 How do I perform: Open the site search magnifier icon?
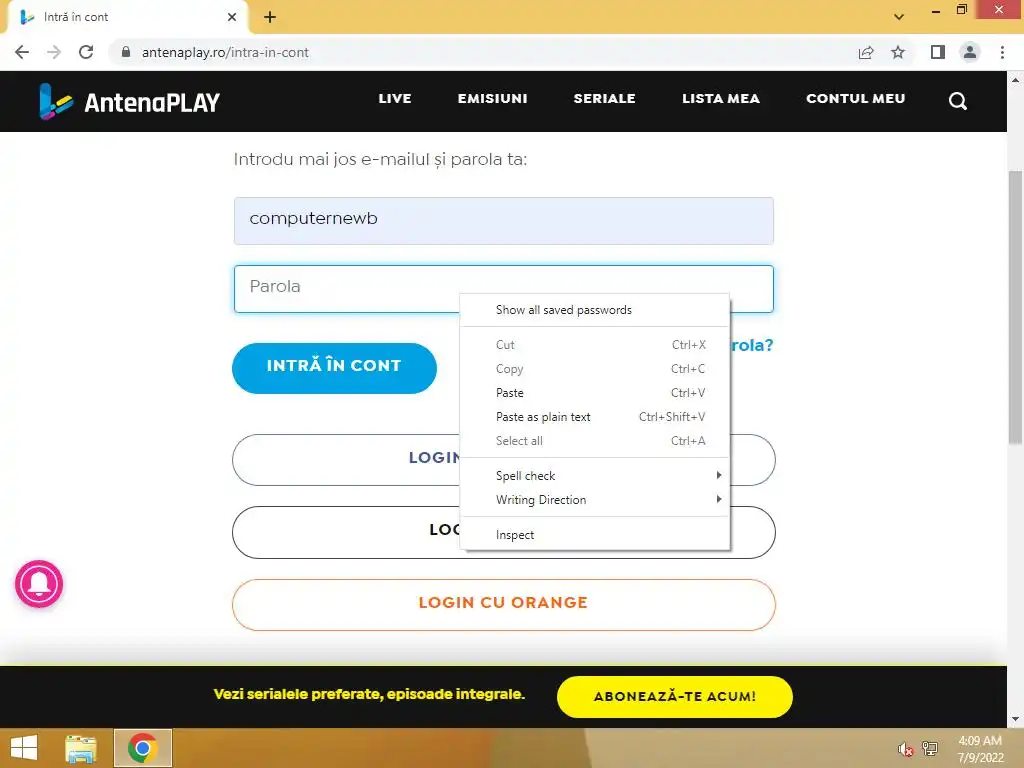click(x=957, y=101)
